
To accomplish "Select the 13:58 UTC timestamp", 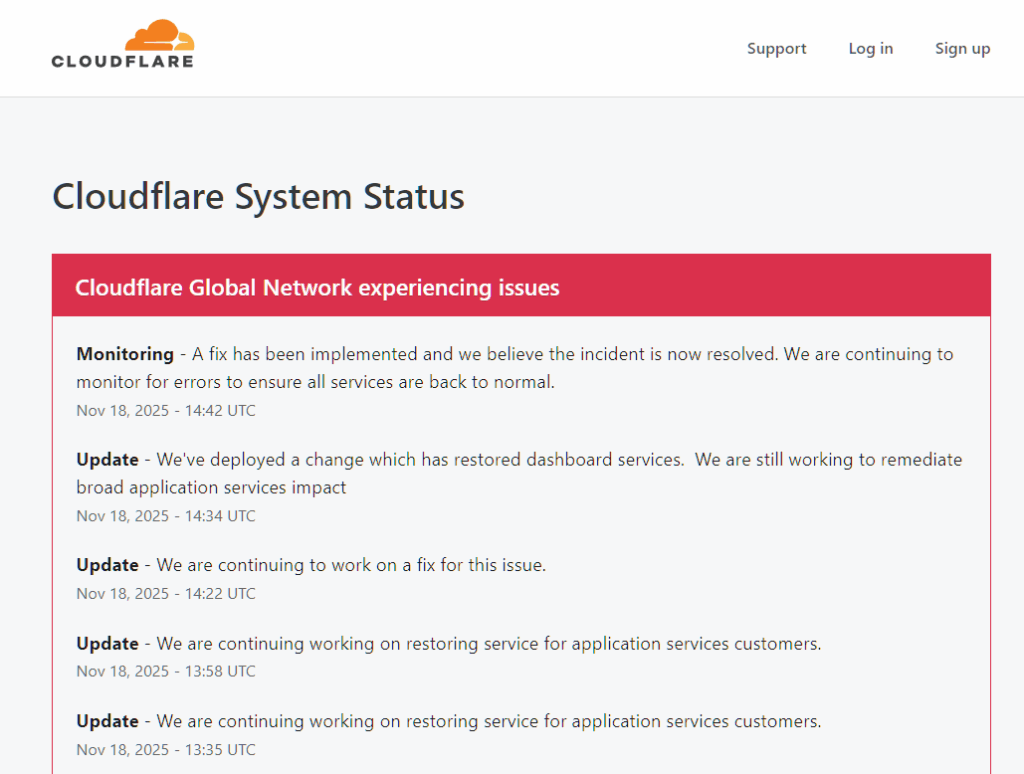I will pyautogui.click(x=166, y=671).
